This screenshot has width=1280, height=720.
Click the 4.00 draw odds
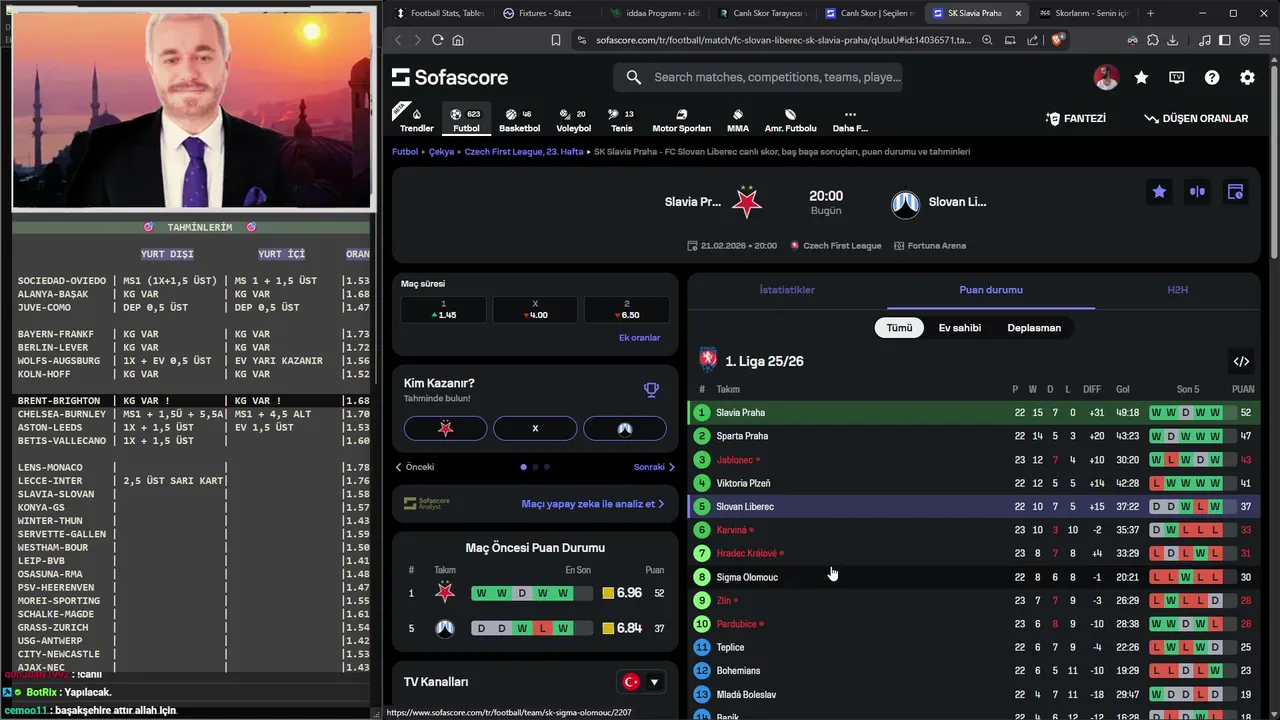click(535, 310)
